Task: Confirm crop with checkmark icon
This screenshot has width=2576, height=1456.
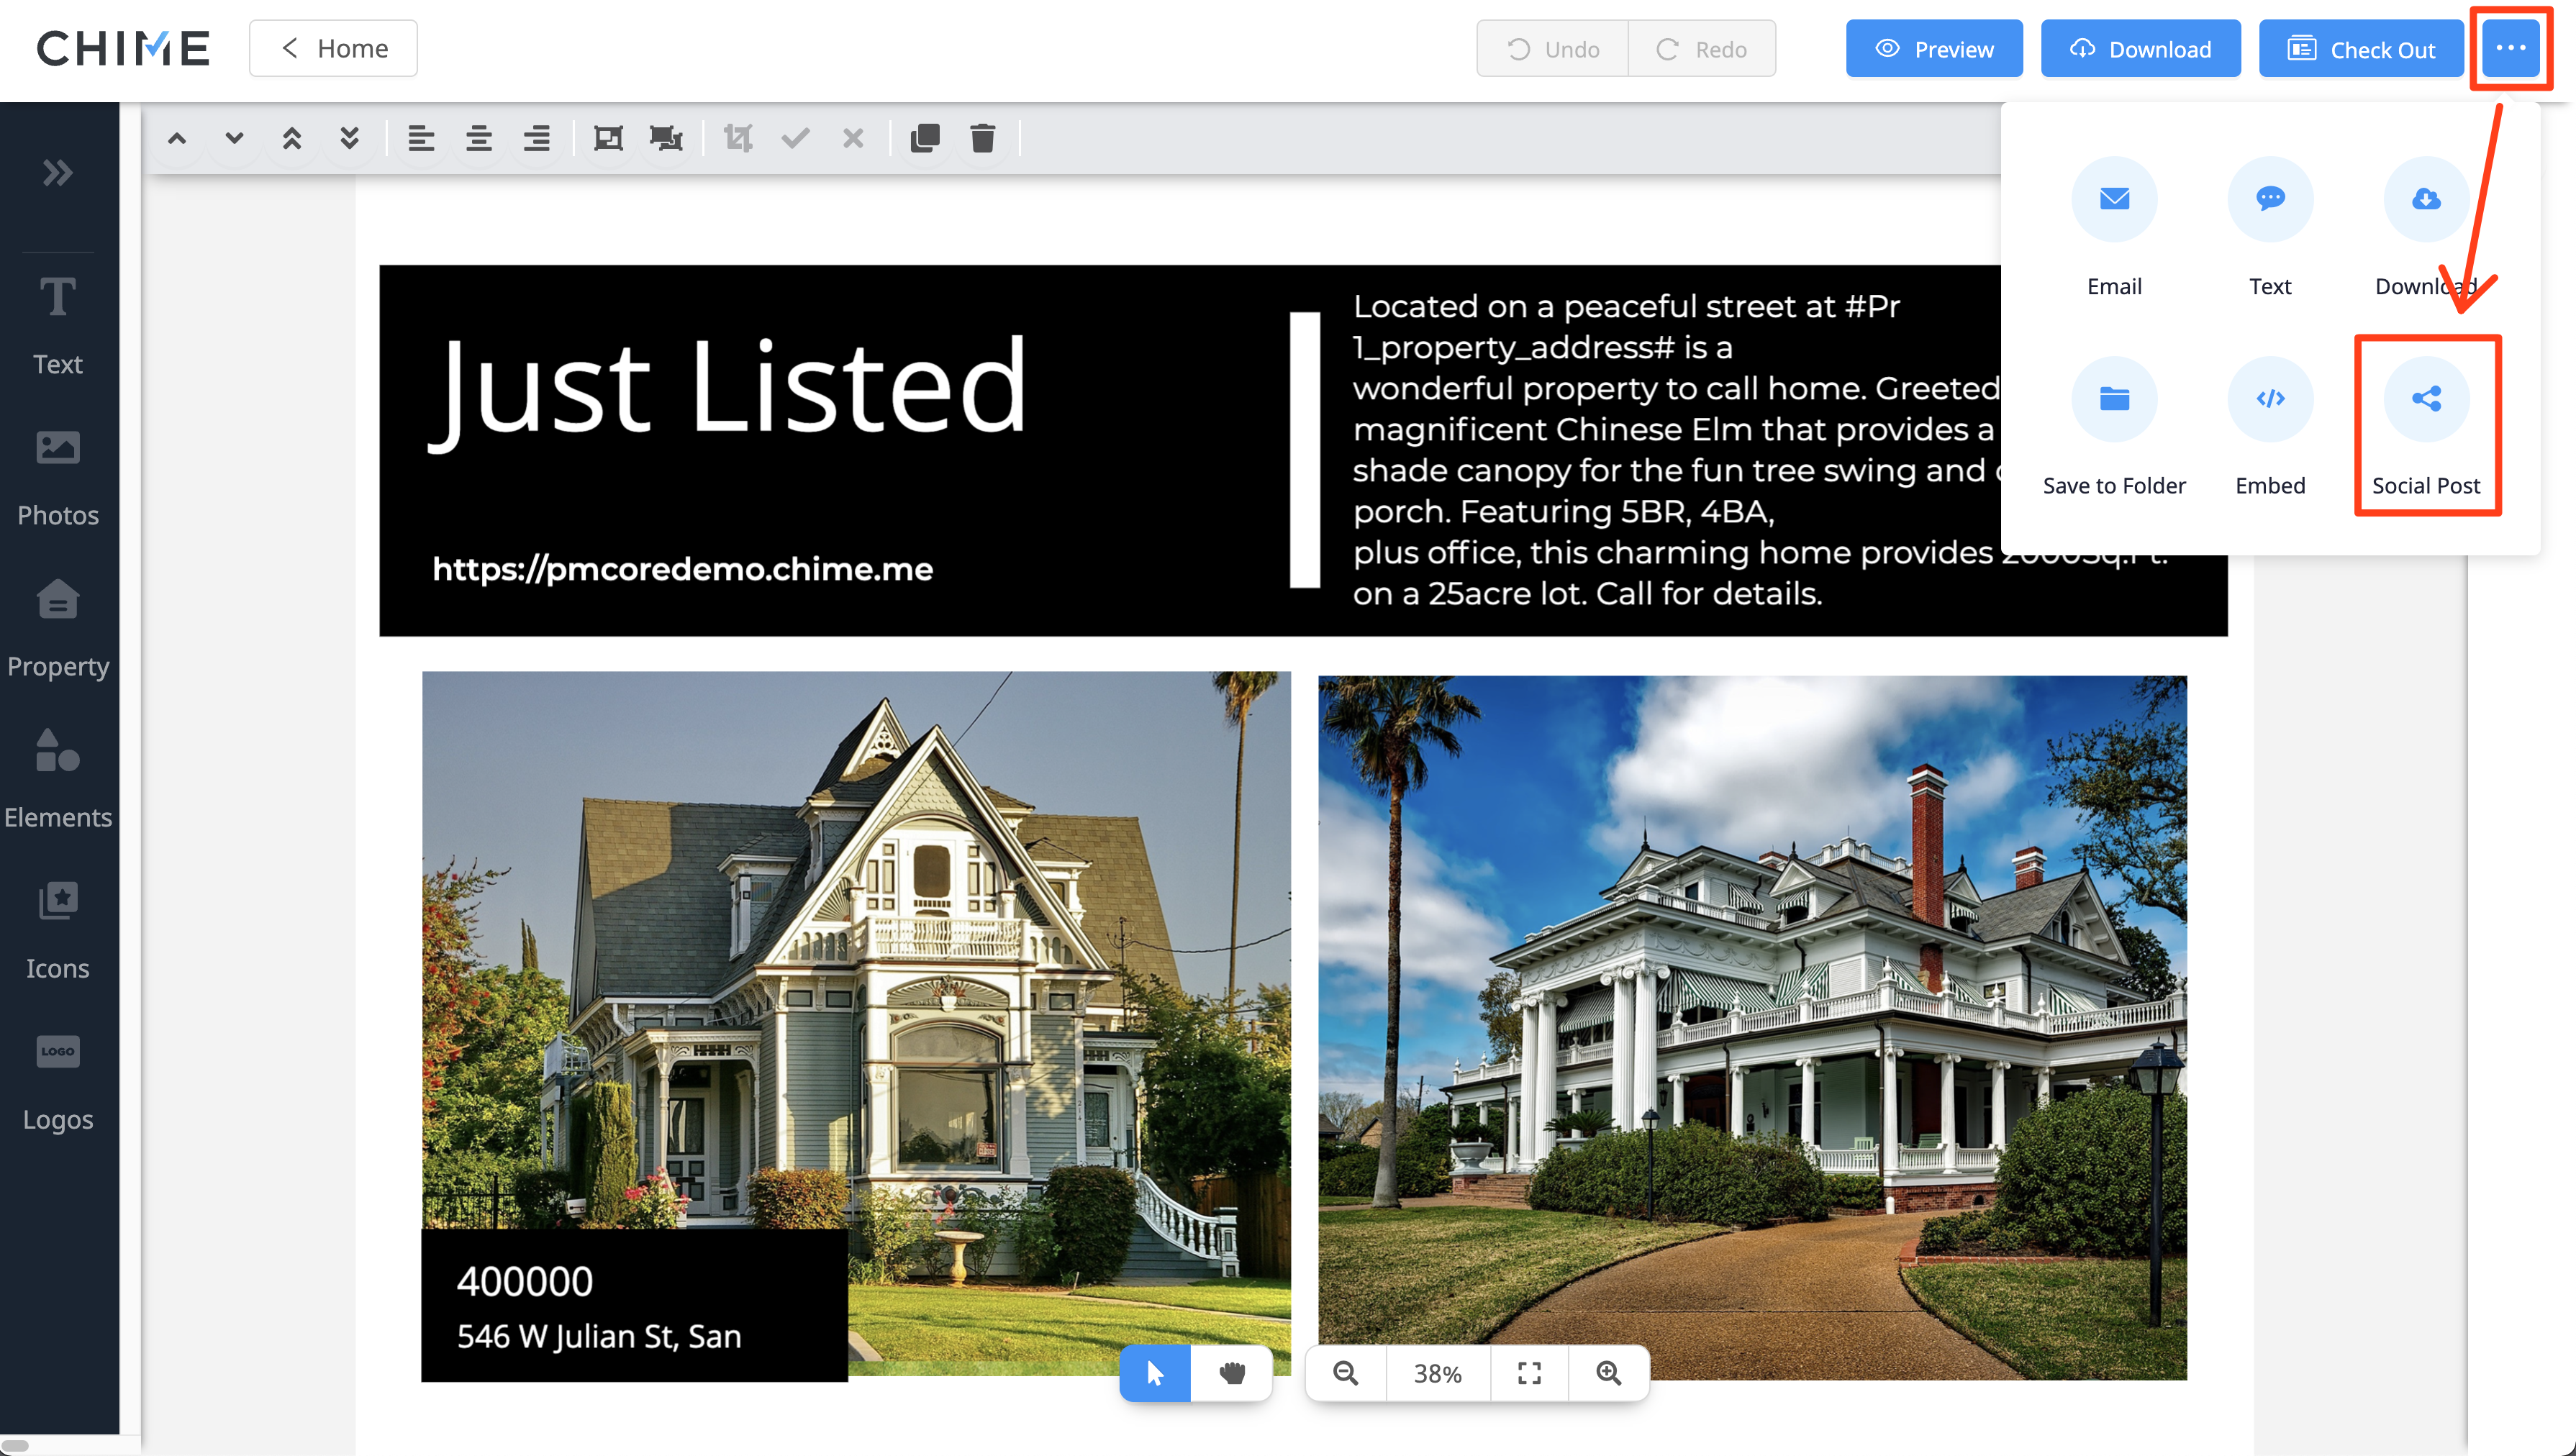Action: click(795, 138)
